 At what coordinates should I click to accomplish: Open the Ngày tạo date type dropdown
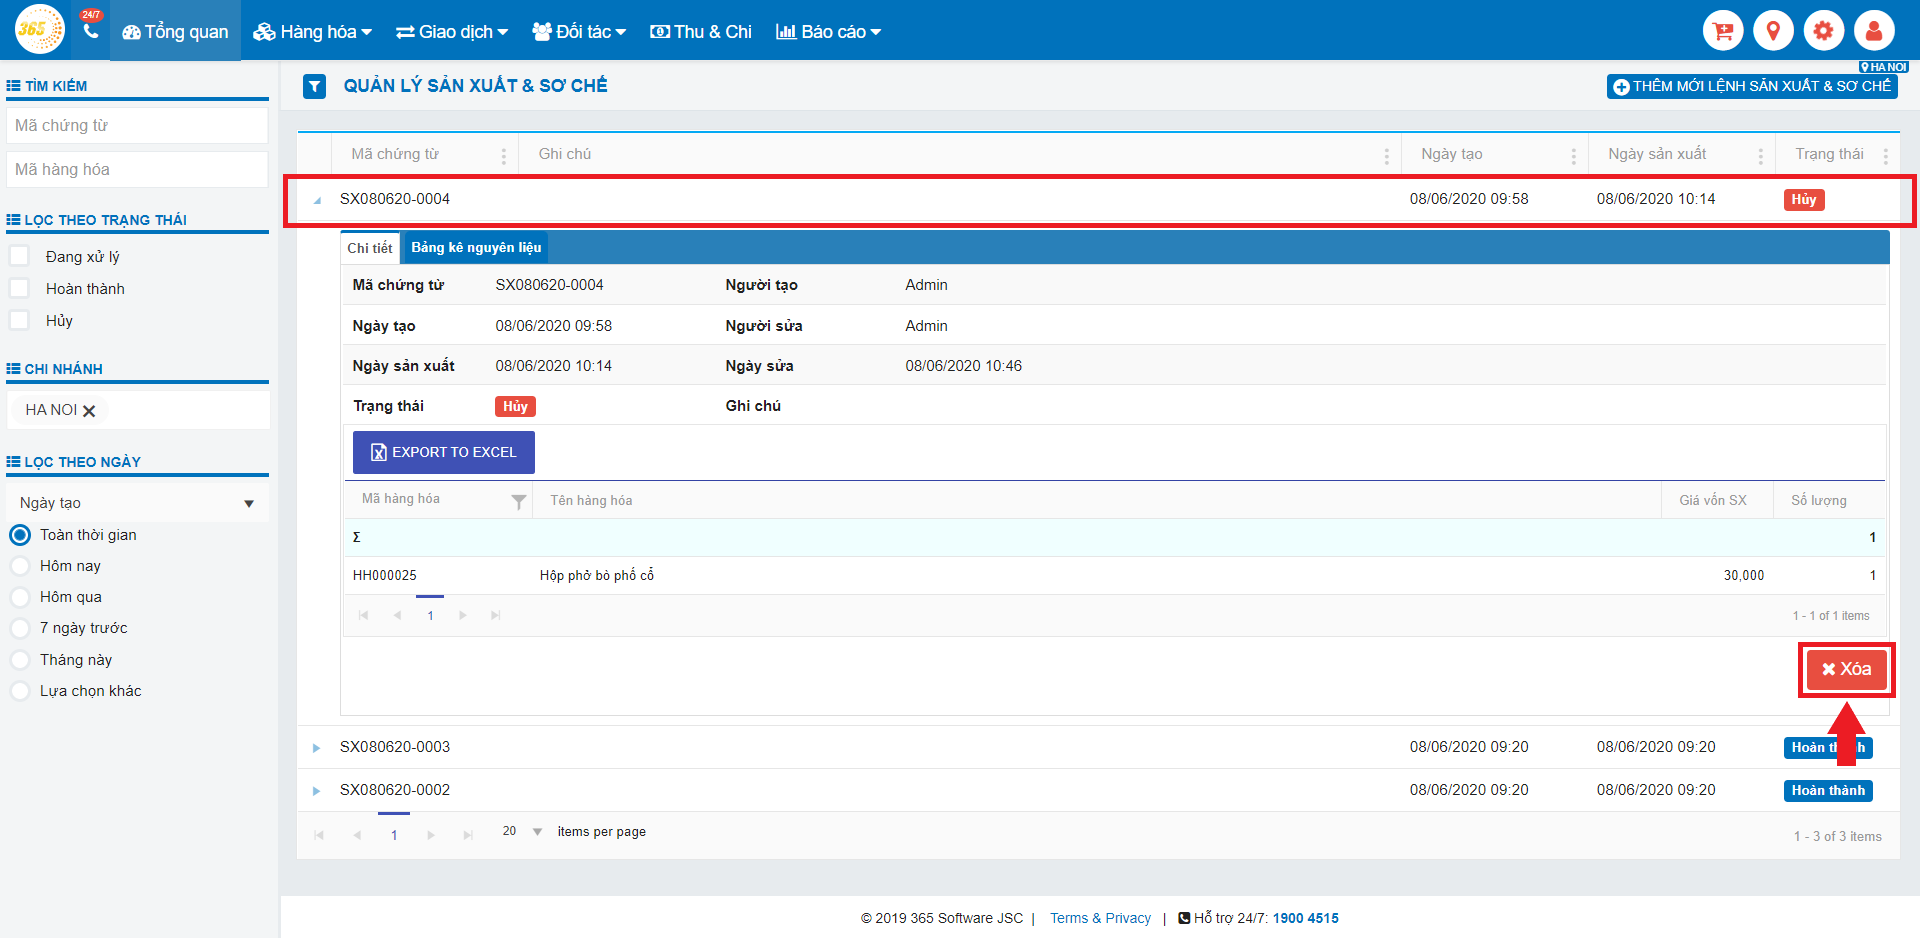pyautogui.click(x=137, y=503)
